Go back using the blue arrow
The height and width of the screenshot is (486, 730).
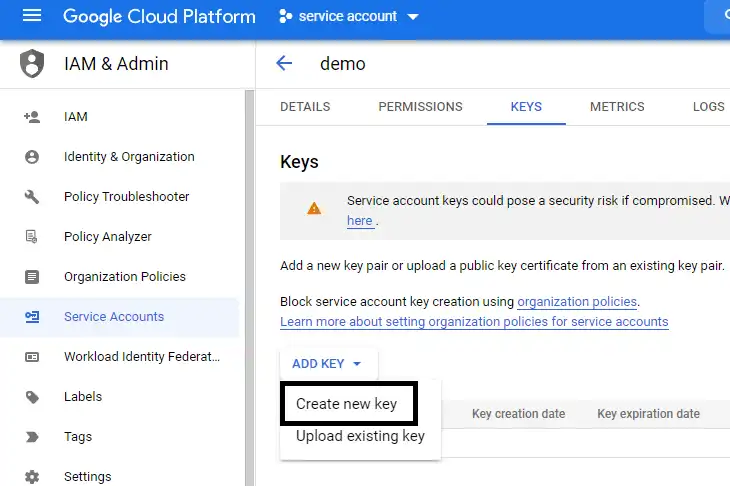pyautogui.click(x=284, y=63)
